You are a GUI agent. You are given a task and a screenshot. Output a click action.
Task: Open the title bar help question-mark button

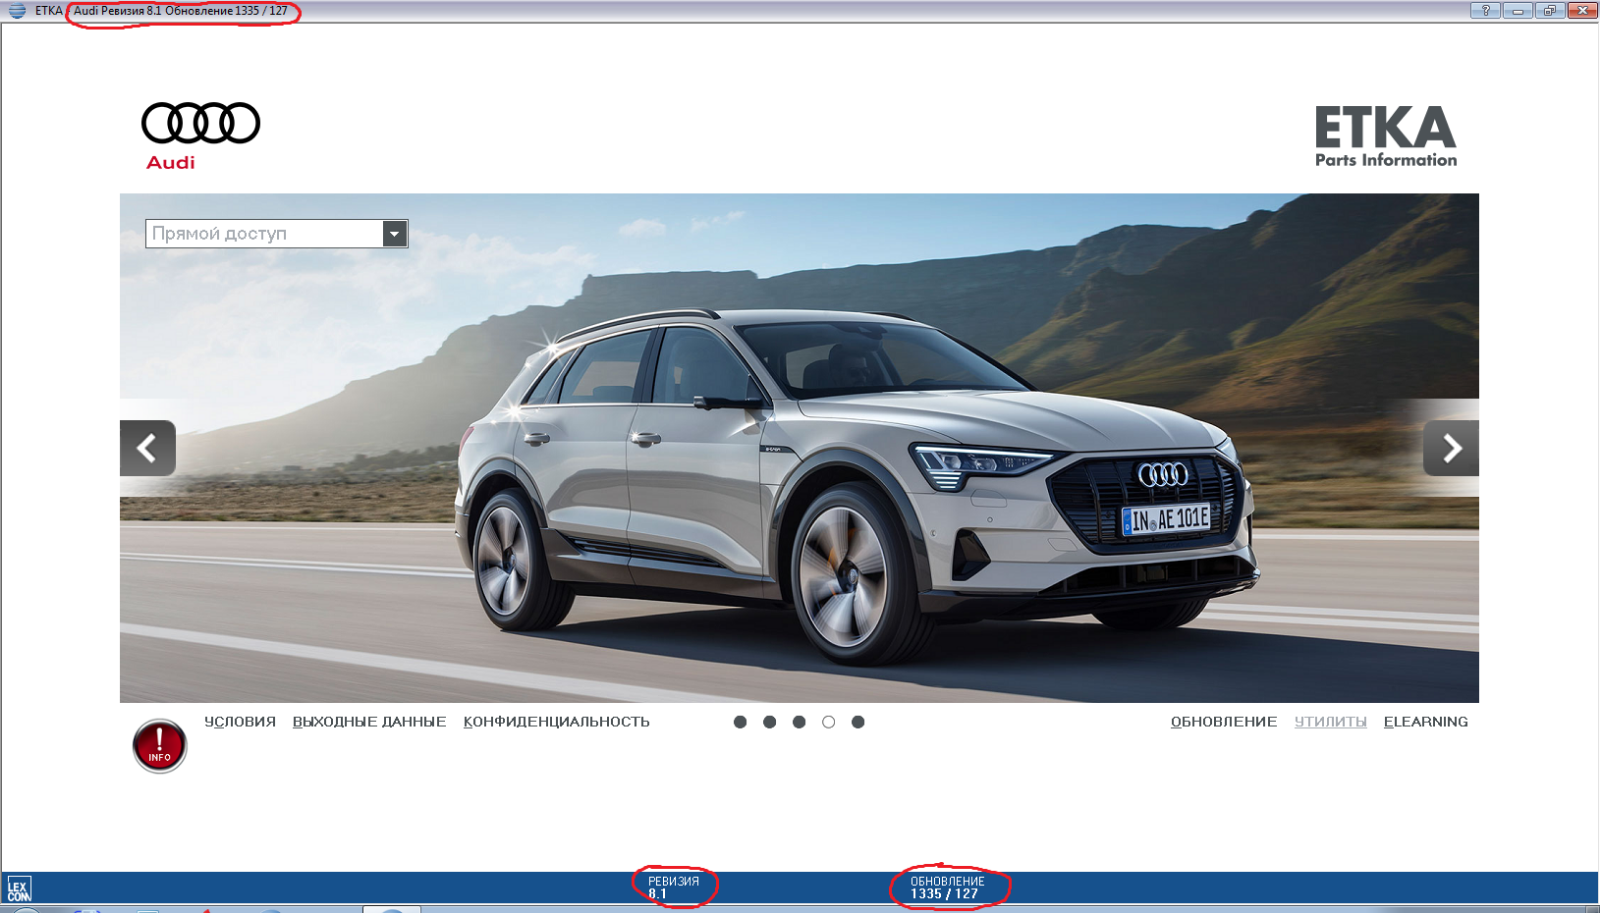1485,10
